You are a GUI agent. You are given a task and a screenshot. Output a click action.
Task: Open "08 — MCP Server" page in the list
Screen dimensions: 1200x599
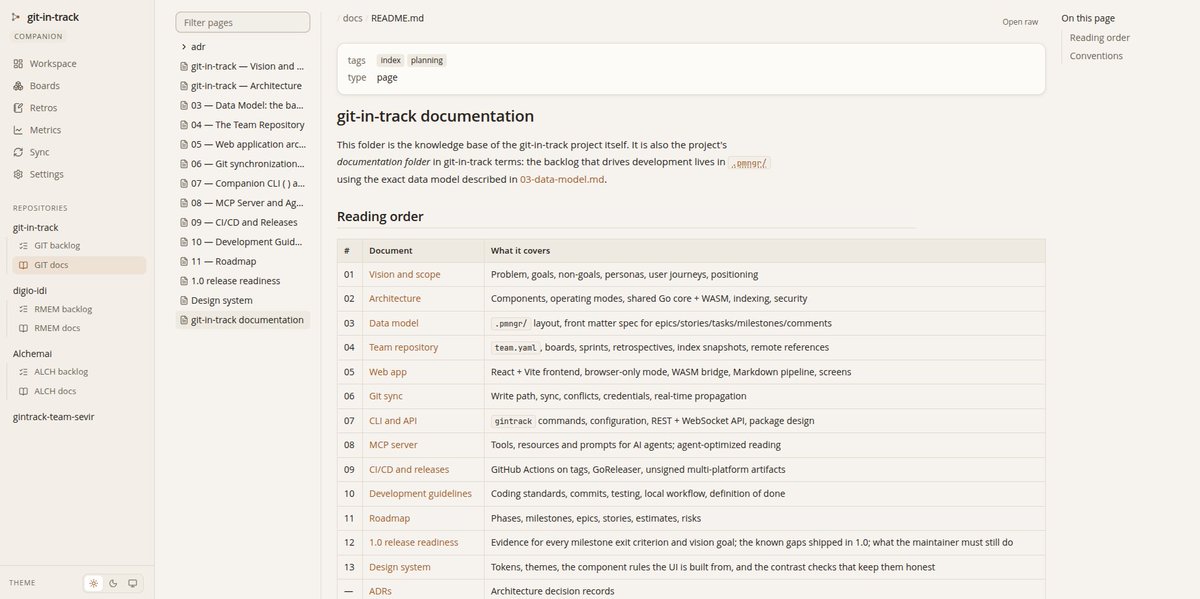point(243,203)
